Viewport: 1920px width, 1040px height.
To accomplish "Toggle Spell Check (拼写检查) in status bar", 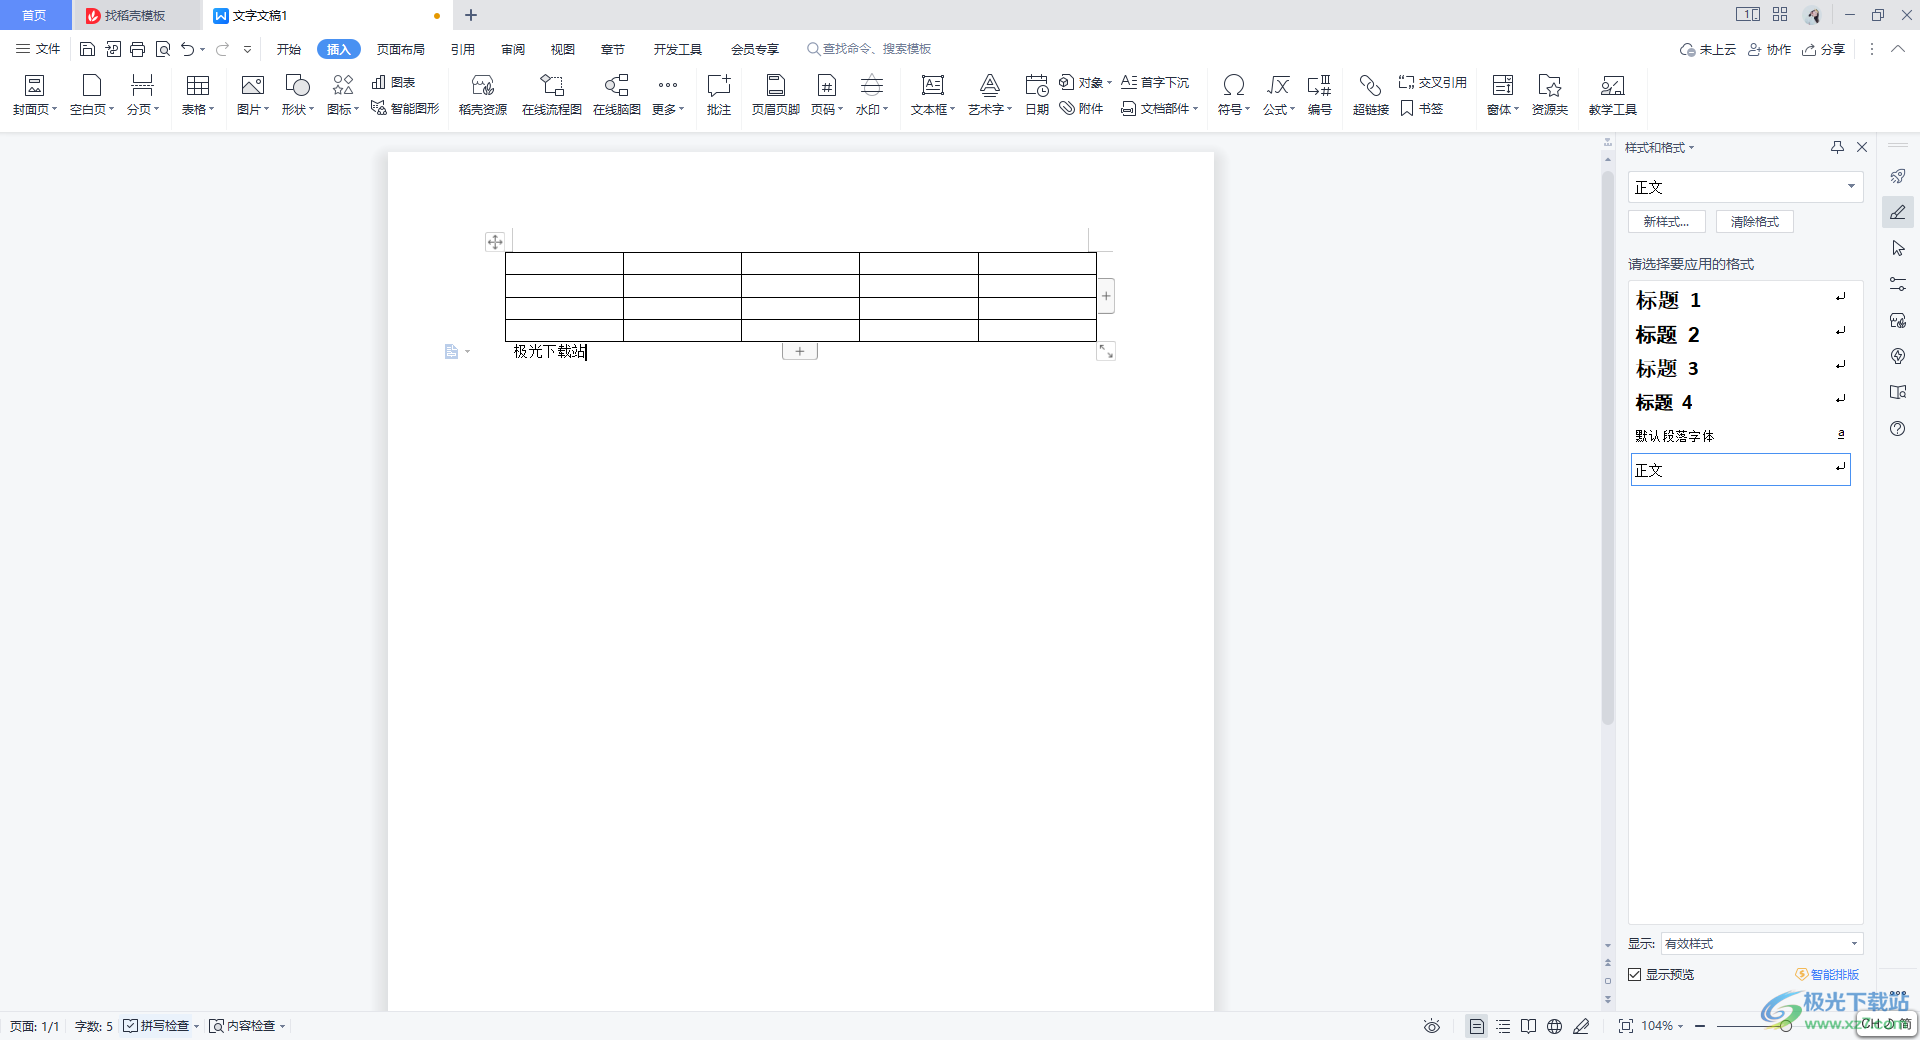I will point(157,1026).
